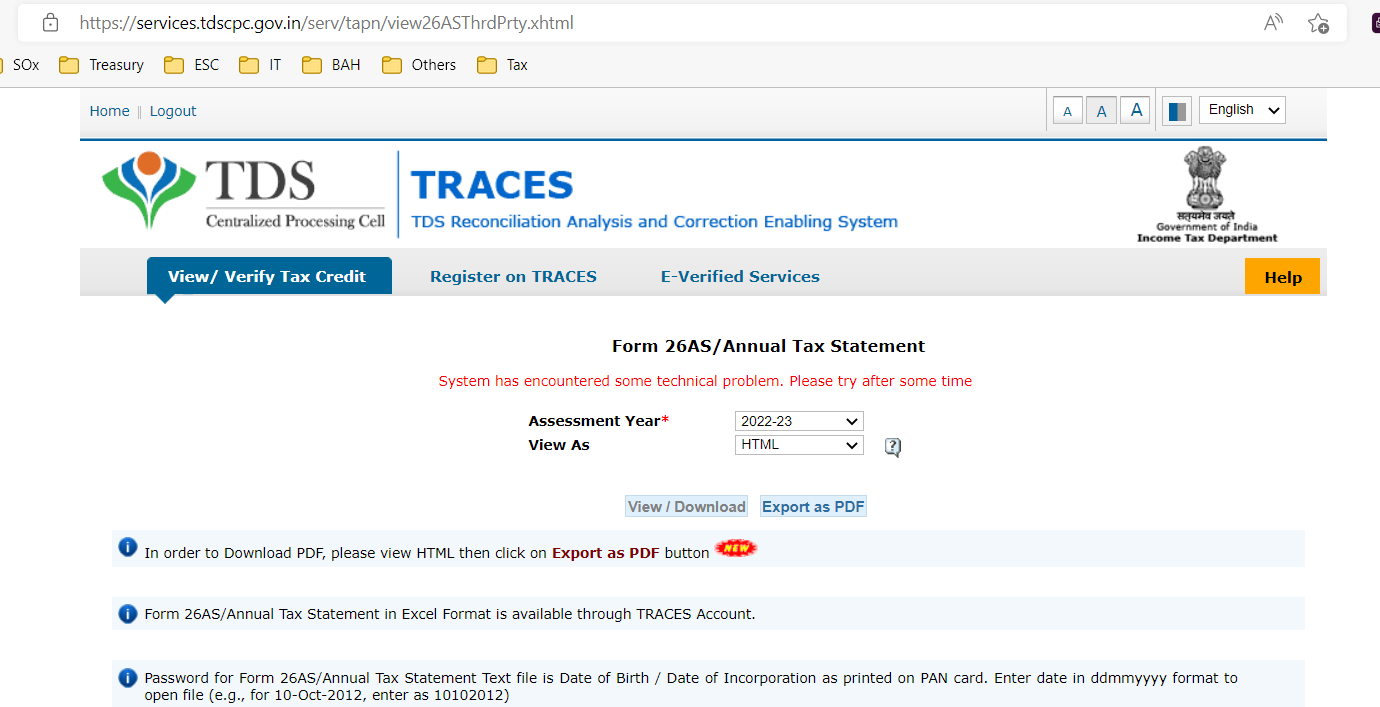This screenshot has width=1380, height=707.
Task: Open the E-Verified Services tab
Action: click(740, 277)
